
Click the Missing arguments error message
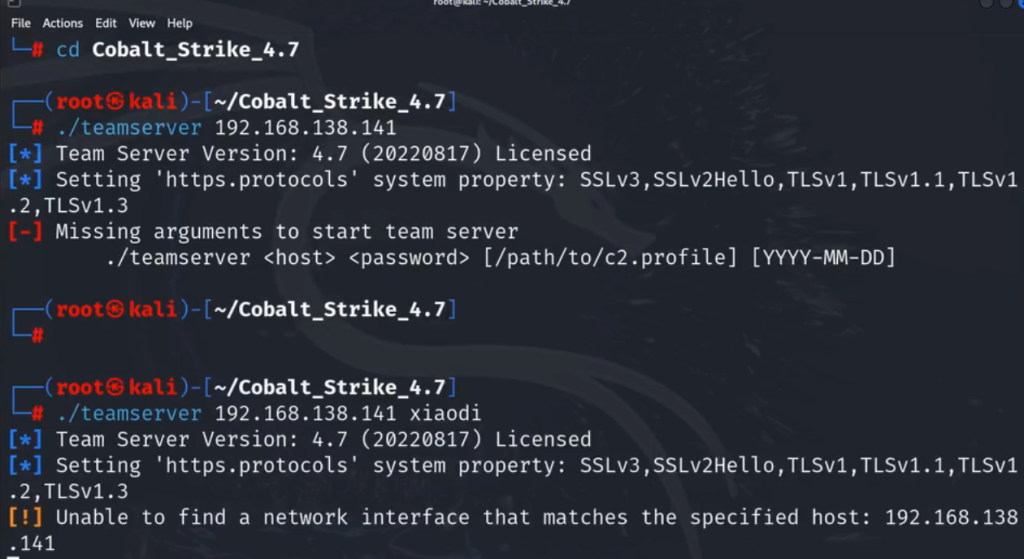coord(287,231)
